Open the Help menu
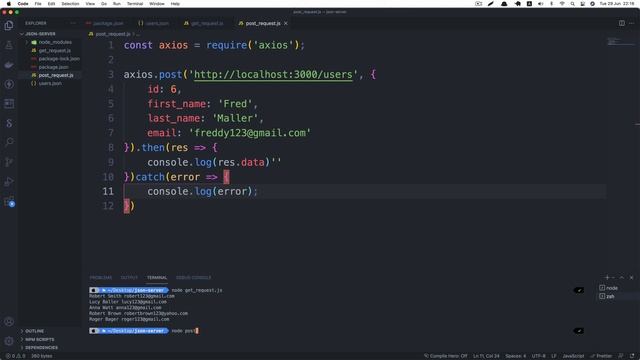640x360 pixels. (x=175, y=4)
